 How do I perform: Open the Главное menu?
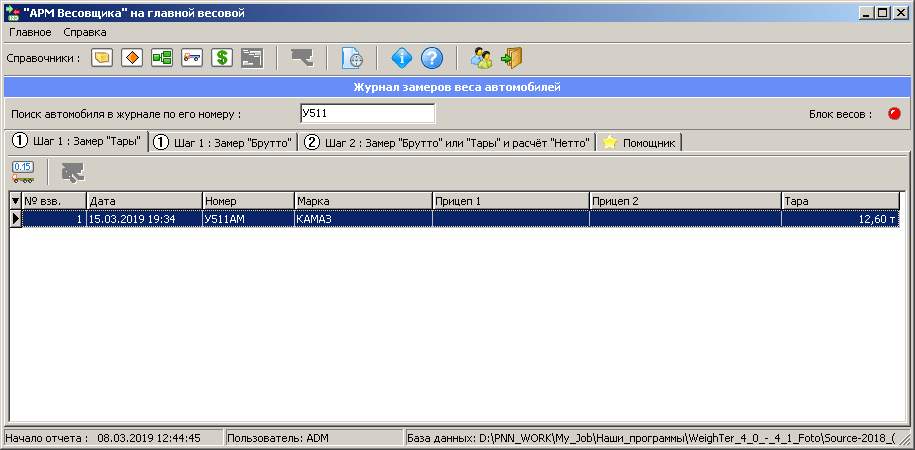coord(30,33)
